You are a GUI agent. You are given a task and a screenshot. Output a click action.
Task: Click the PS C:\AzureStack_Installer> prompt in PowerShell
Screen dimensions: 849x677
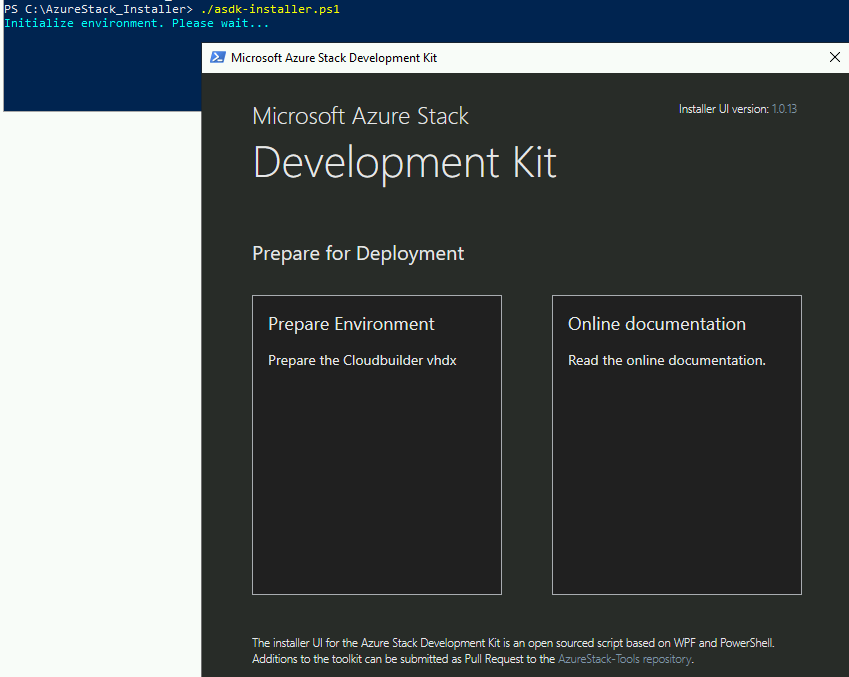[98, 9]
